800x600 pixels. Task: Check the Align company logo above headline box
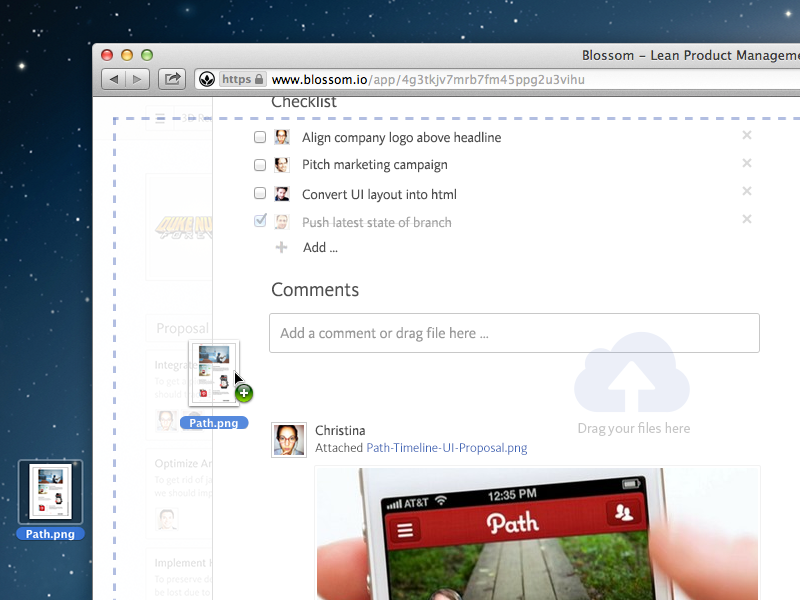[260, 137]
